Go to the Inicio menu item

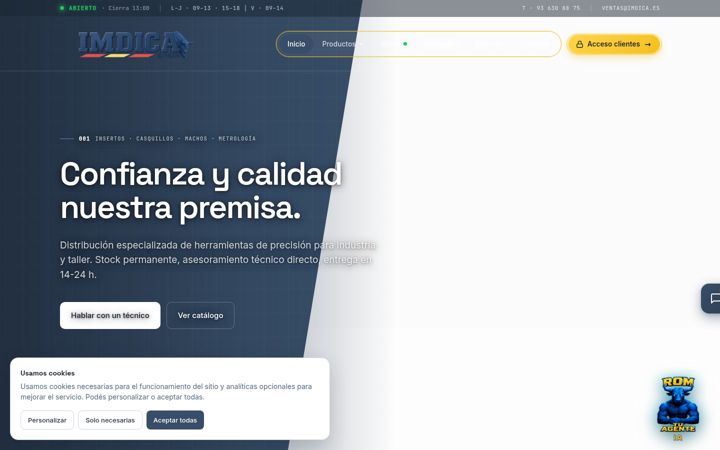296,44
